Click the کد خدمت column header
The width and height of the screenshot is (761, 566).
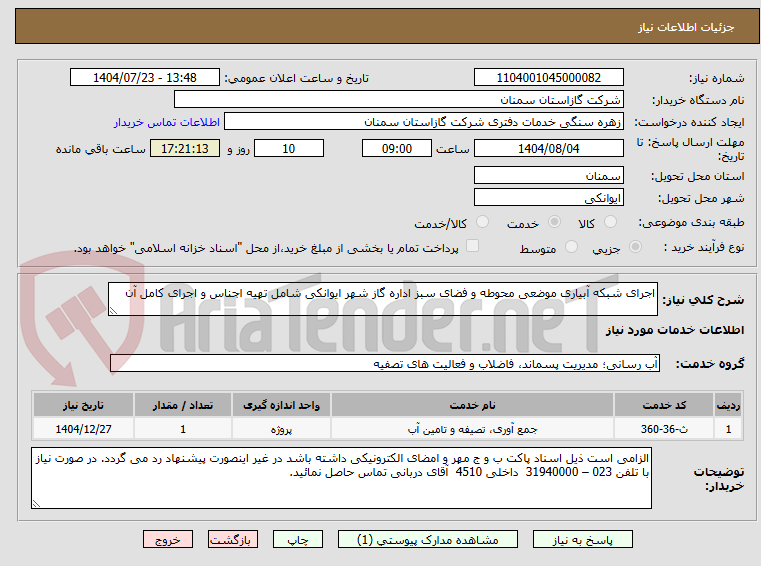pyautogui.click(x=664, y=405)
